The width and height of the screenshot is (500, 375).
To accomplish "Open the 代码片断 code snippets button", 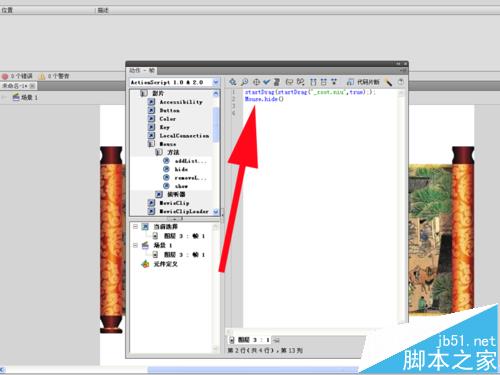I will (363, 82).
